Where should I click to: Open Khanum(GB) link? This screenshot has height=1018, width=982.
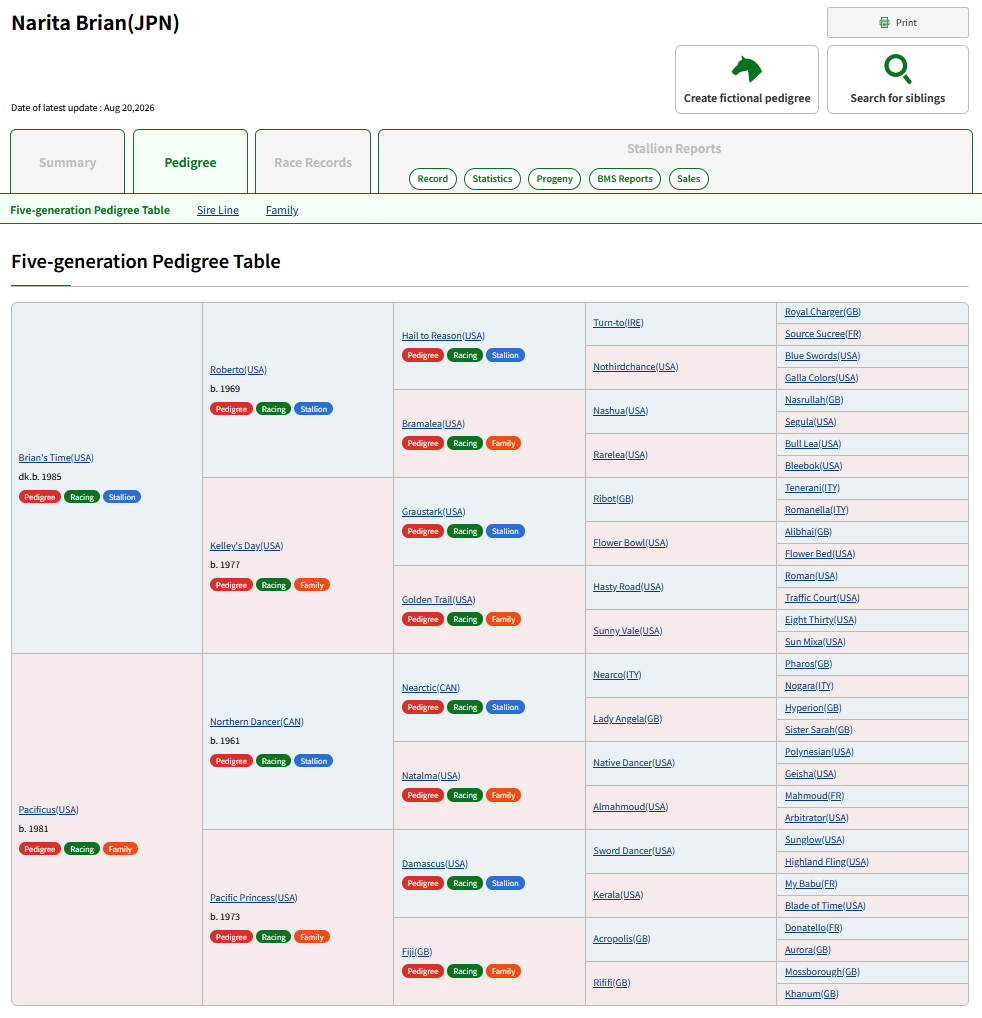(811, 993)
